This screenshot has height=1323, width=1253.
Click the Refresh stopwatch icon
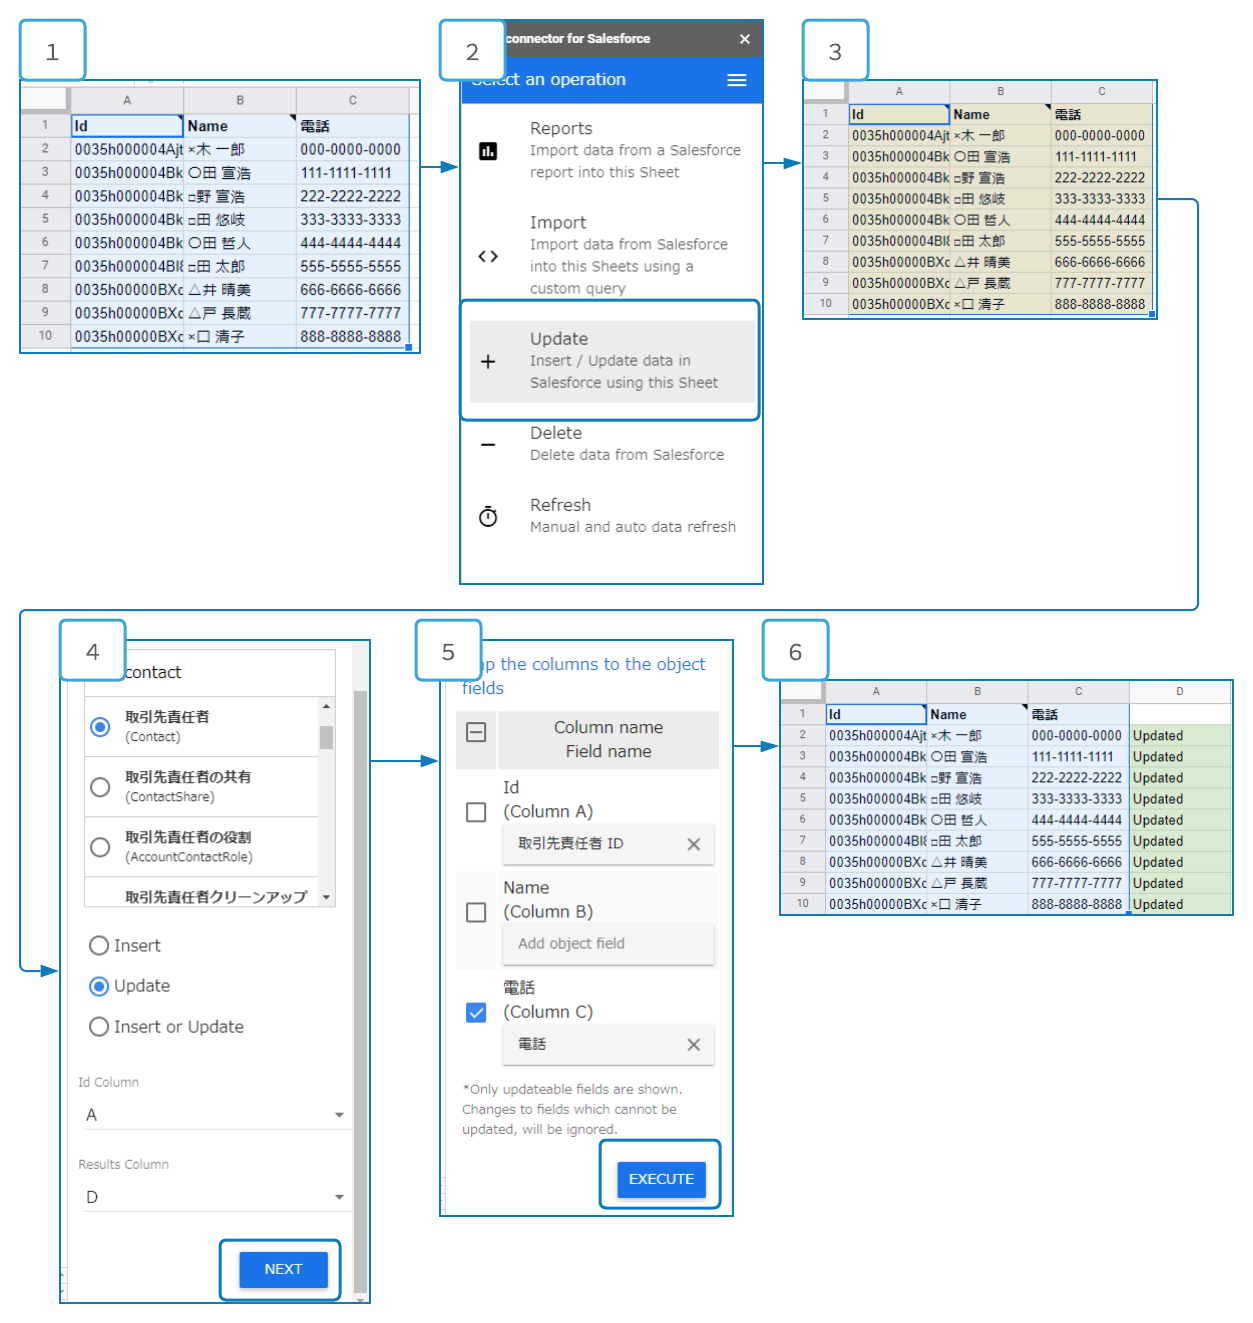click(x=488, y=516)
